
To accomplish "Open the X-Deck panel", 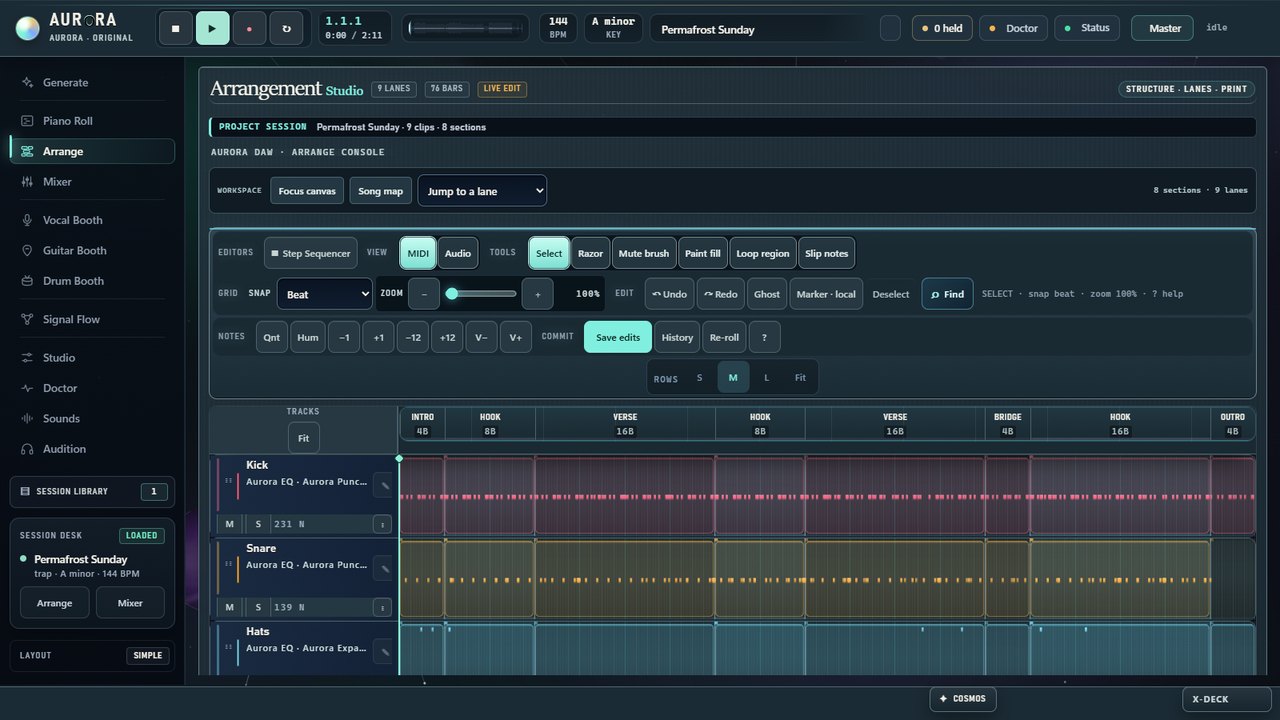I will (x=1226, y=699).
